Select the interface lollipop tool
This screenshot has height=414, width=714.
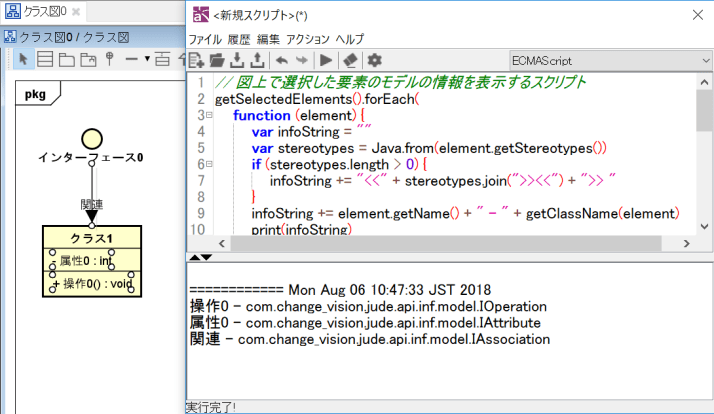[x=108, y=60]
